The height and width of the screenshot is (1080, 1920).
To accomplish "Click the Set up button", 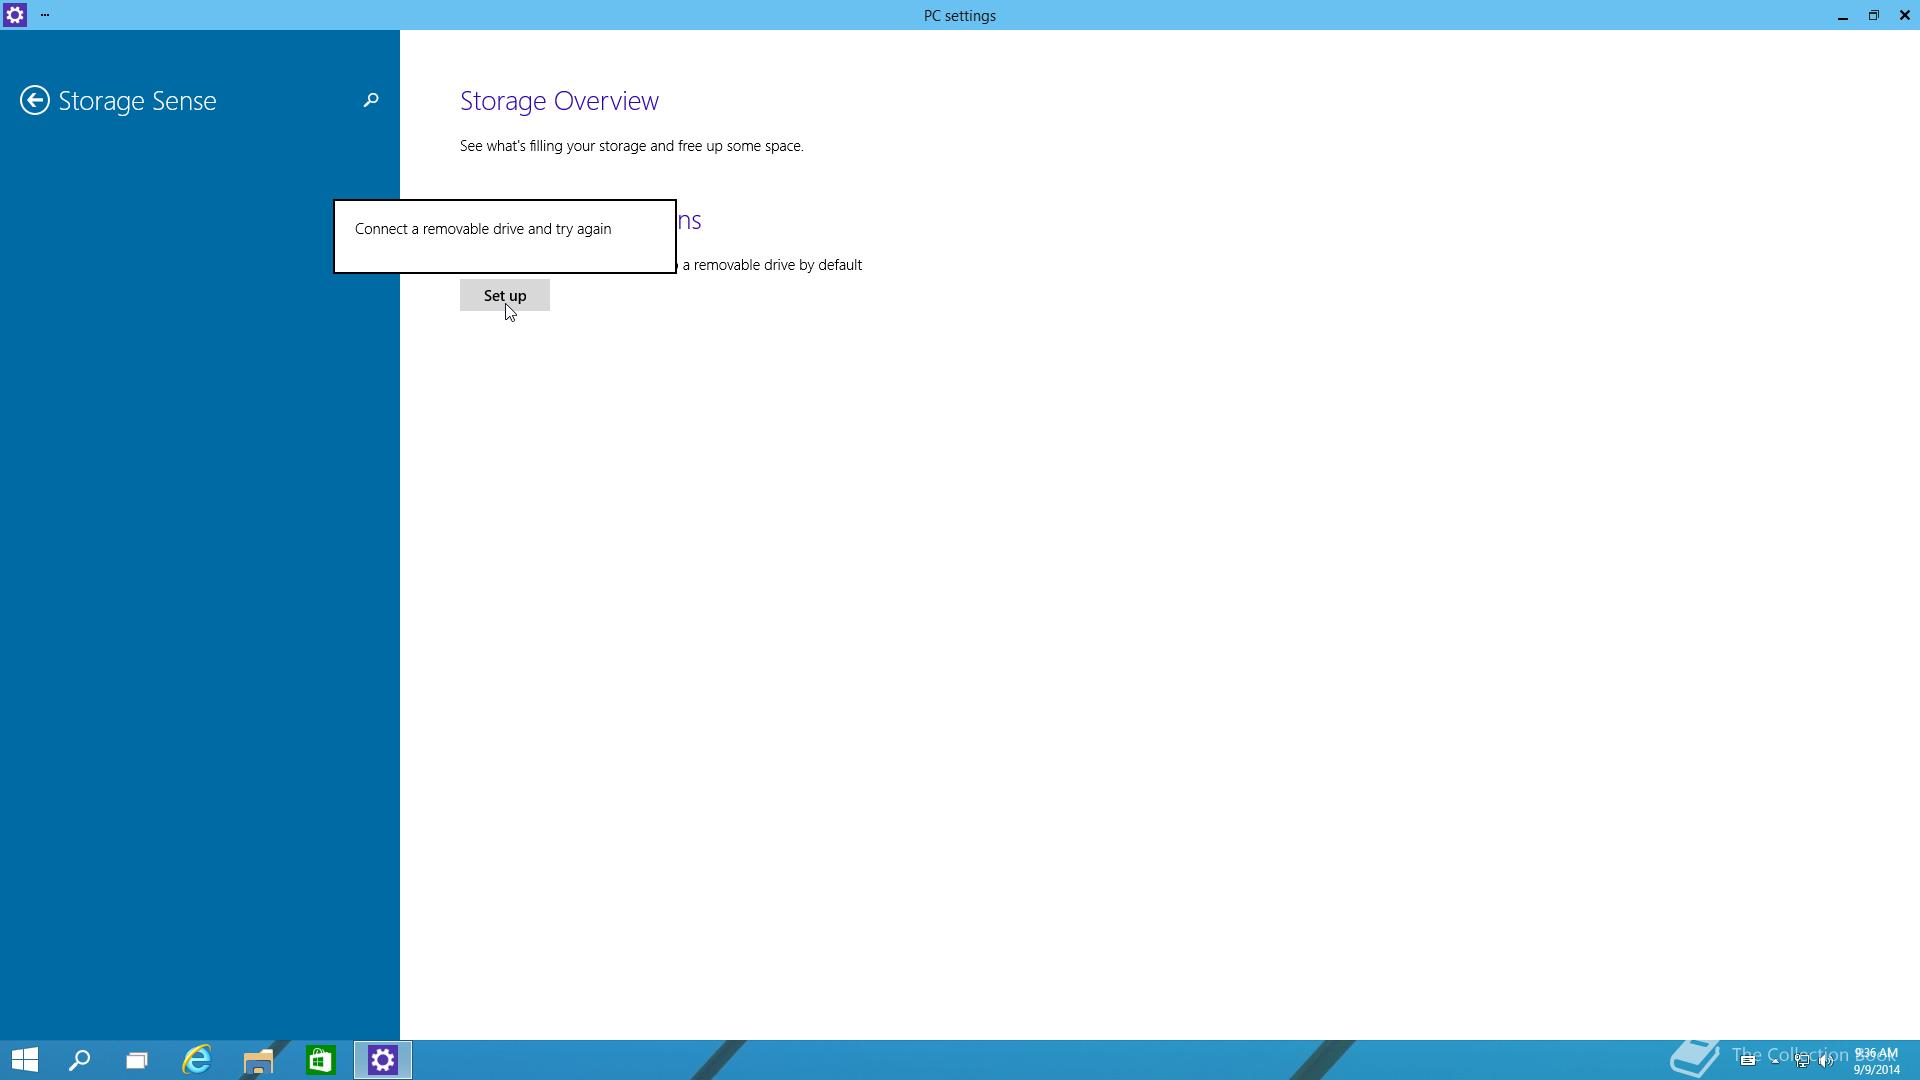I will pyautogui.click(x=504, y=295).
